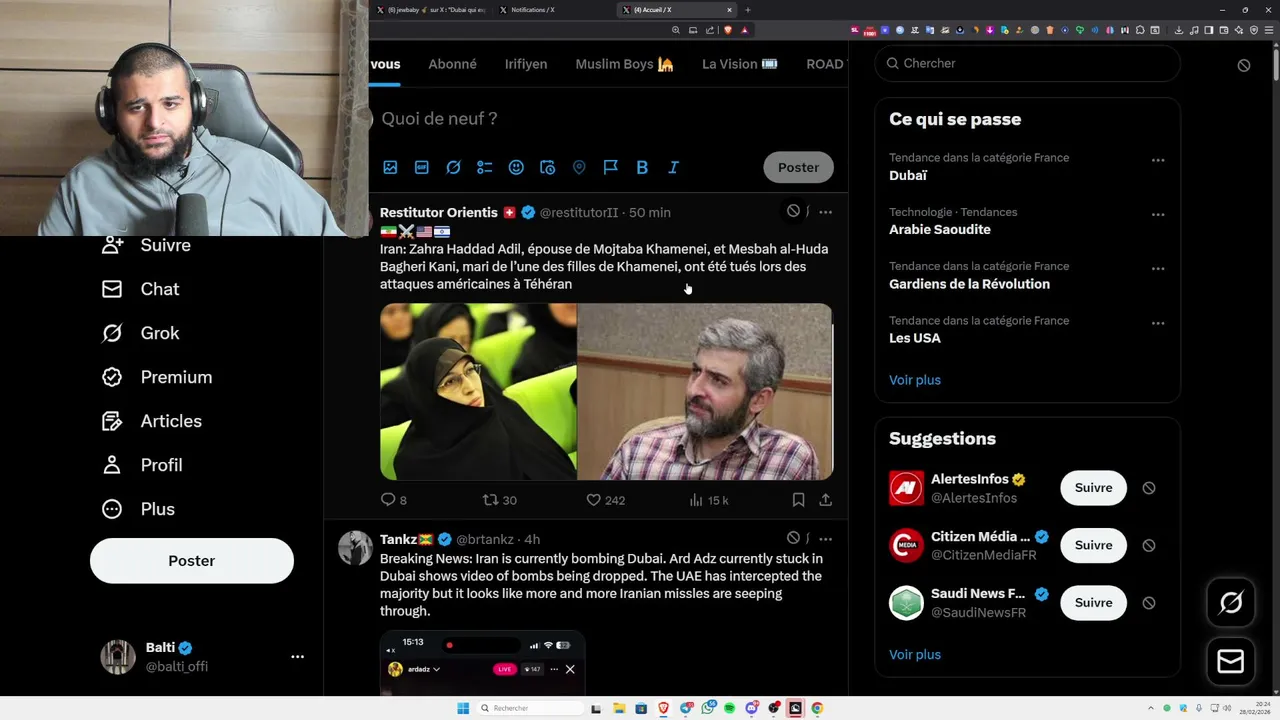Switch to the Muslim Boys tab
The width and height of the screenshot is (1280, 720).
click(624, 64)
